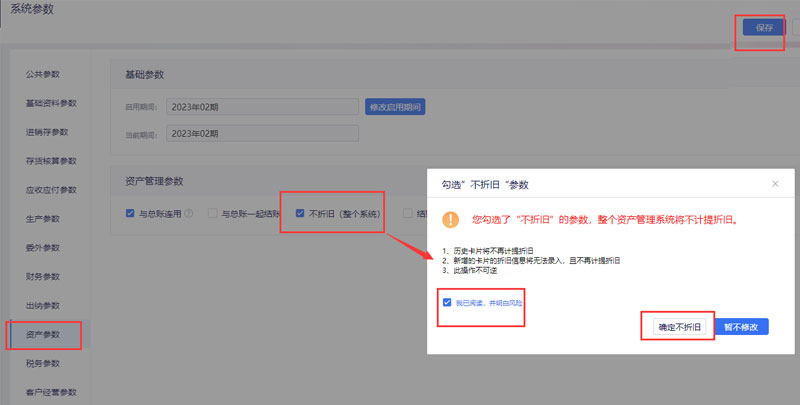Toggle 我已阅读，并明白风险 checkbox
The height and width of the screenshot is (405, 800).
[x=447, y=302]
